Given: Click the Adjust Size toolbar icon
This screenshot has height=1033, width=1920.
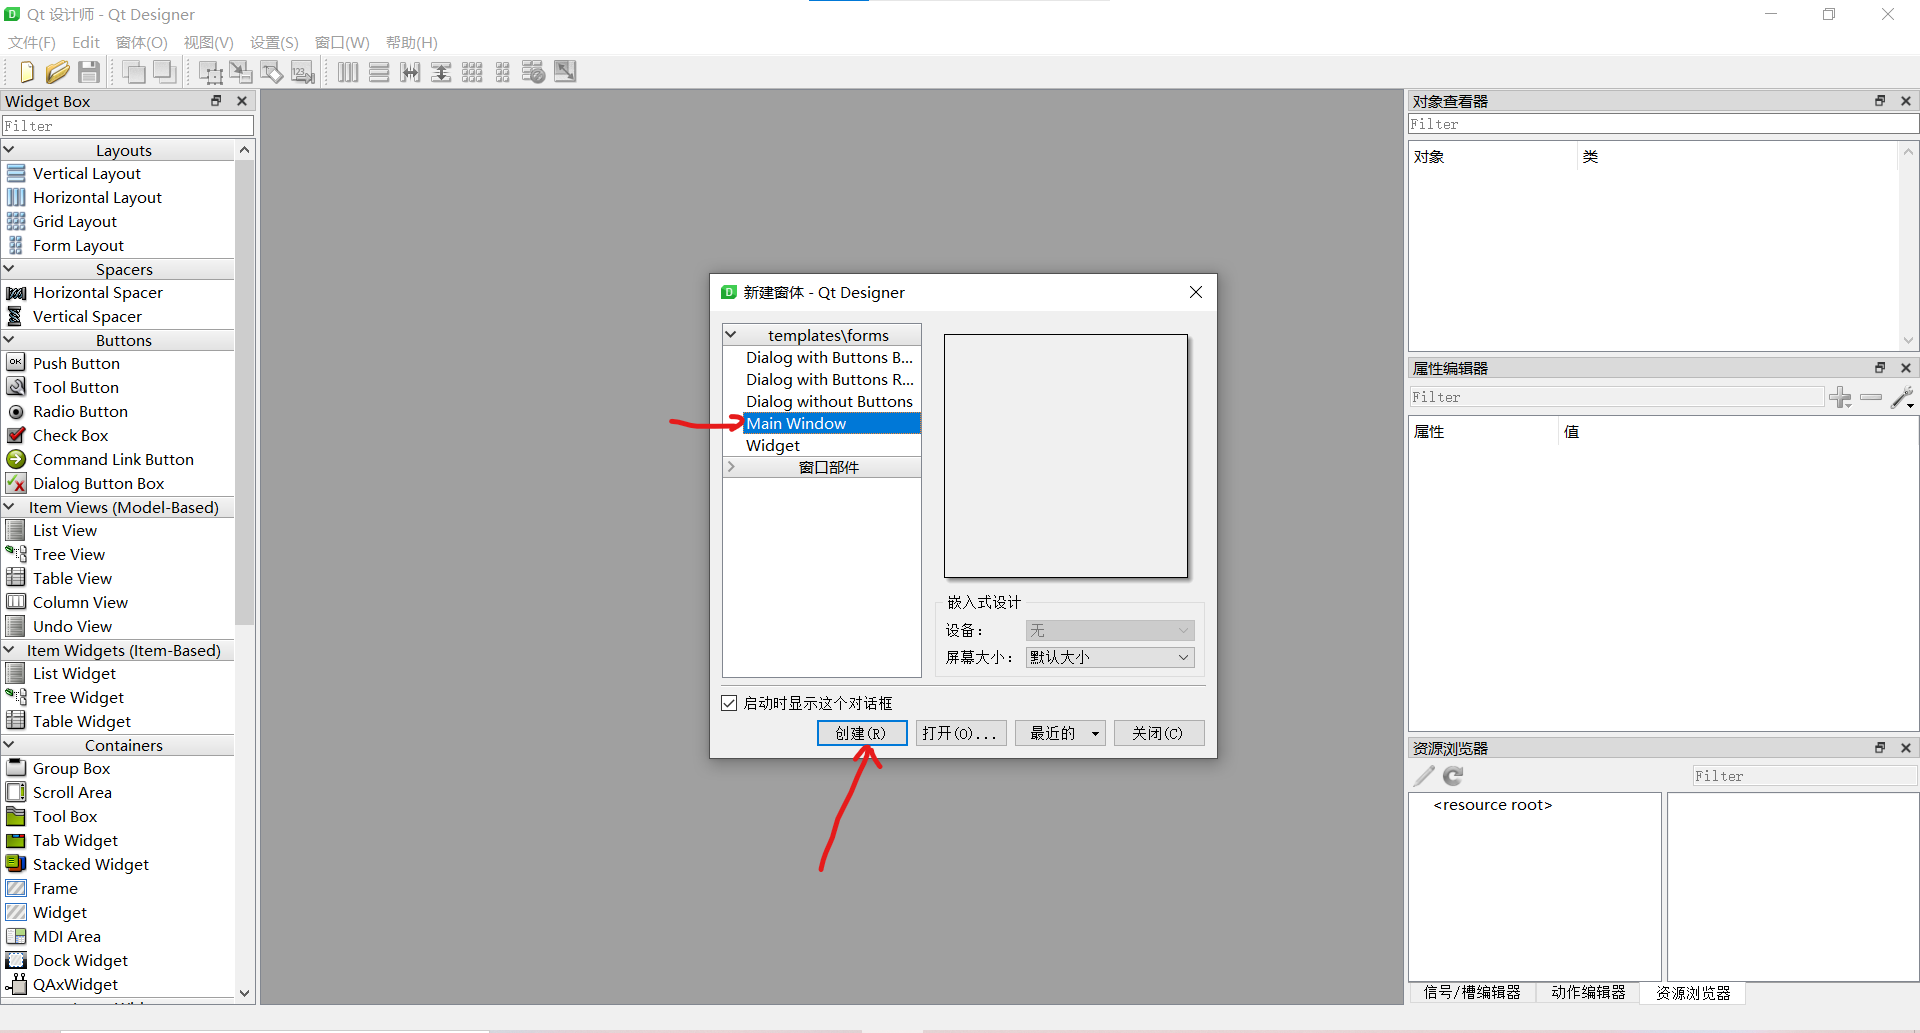Looking at the screenshot, I should [x=565, y=71].
